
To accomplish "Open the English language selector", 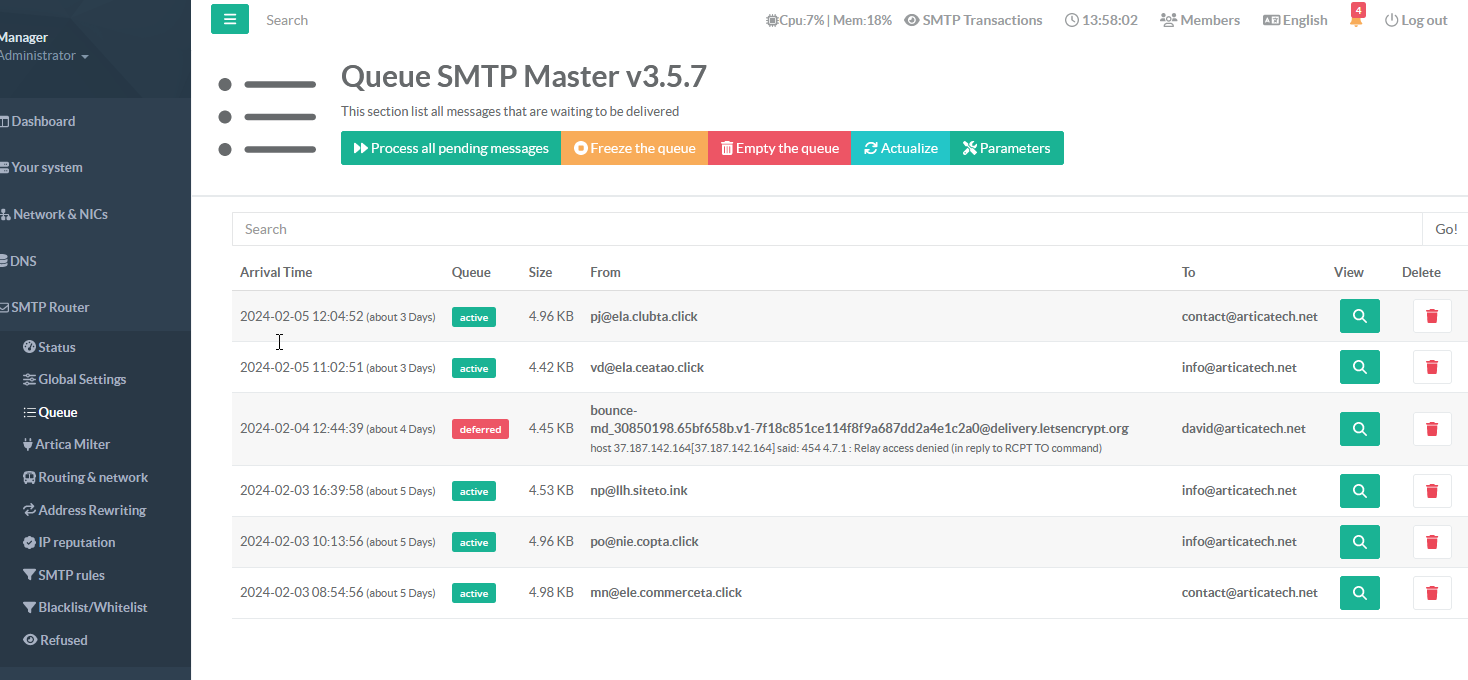I will coord(1295,20).
